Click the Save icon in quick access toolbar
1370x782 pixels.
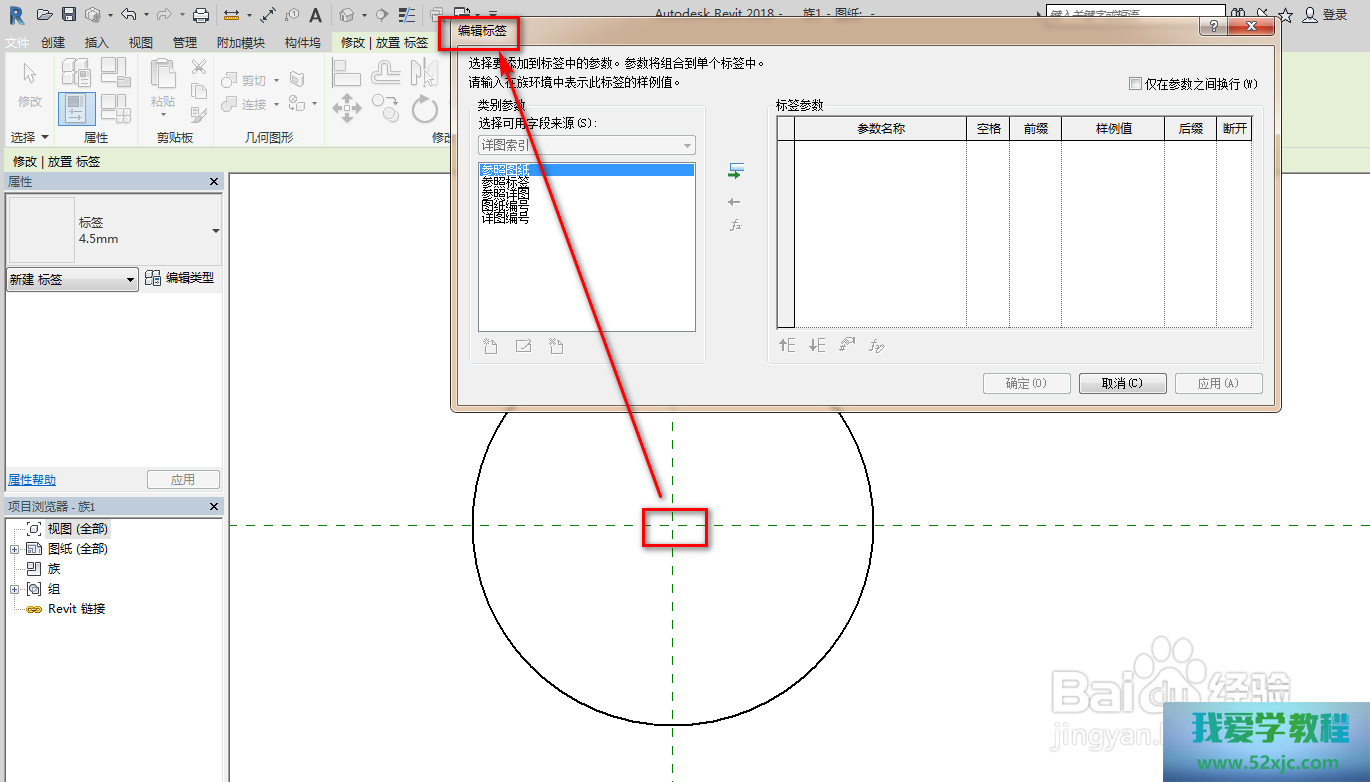click(69, 15)
